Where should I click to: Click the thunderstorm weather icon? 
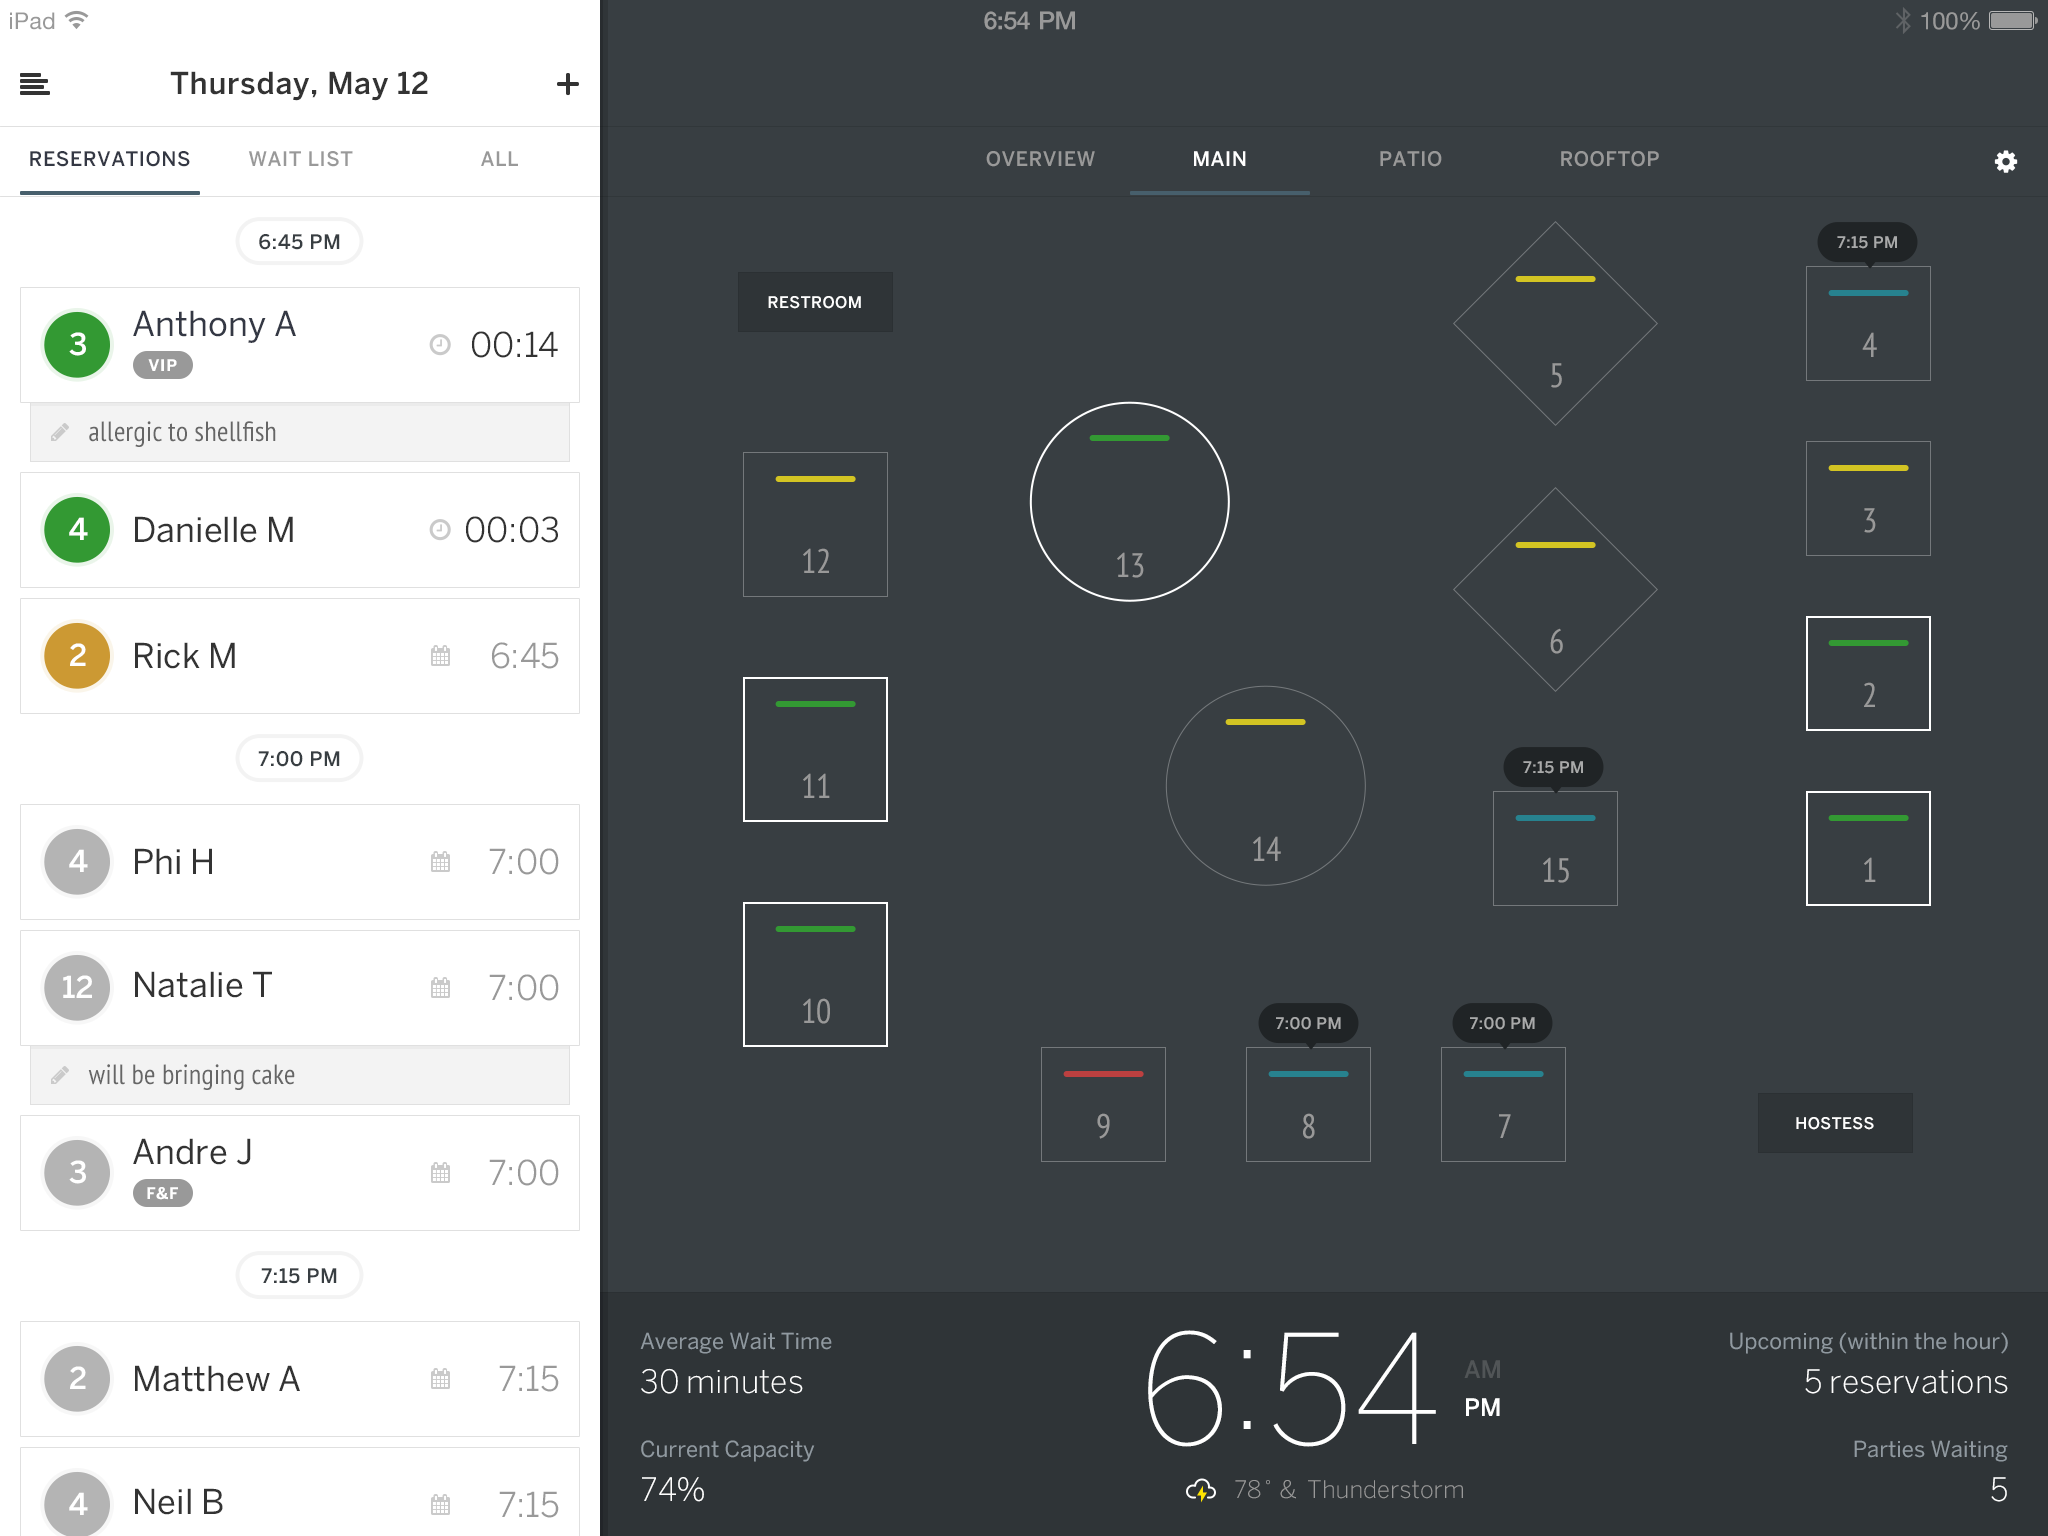1200,1490
